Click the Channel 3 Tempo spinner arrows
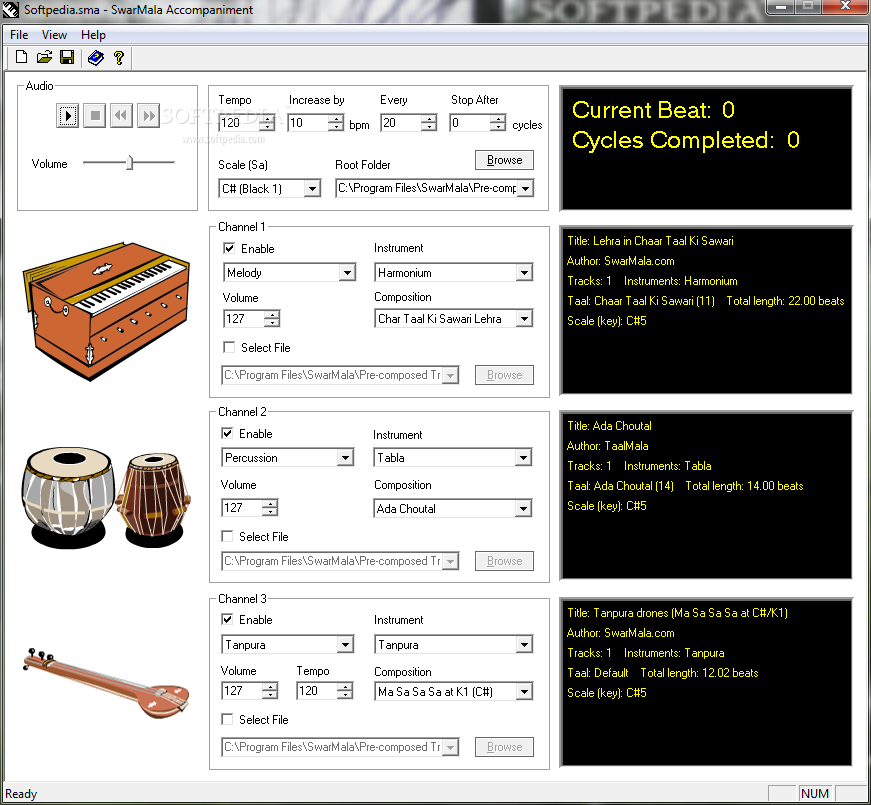The image size is (871, 805). pyautogui.click(x=345, y=691)
